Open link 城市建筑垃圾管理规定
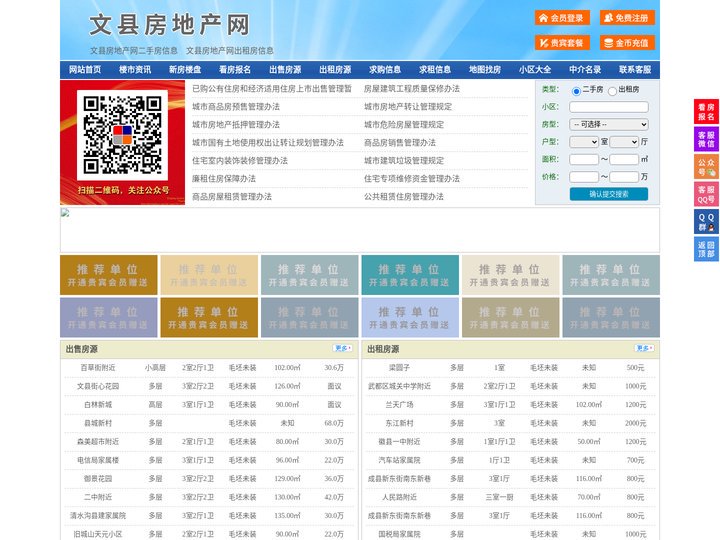The image size is (720, 540). point(404,160)
